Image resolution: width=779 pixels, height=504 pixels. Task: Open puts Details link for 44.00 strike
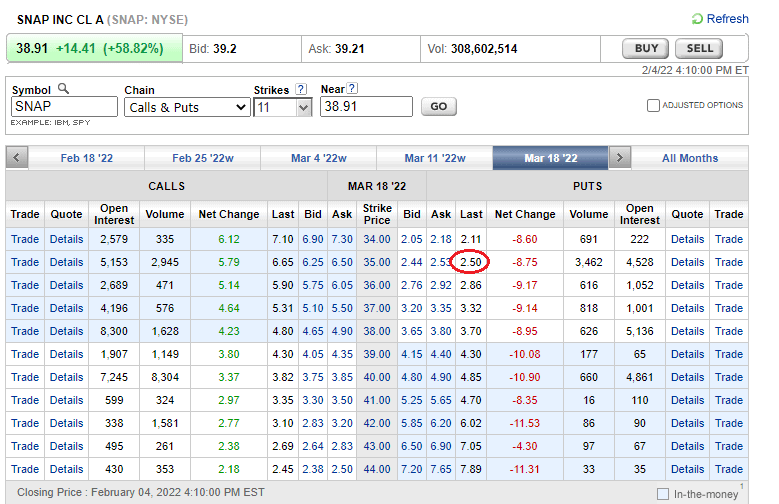point(687,469)
